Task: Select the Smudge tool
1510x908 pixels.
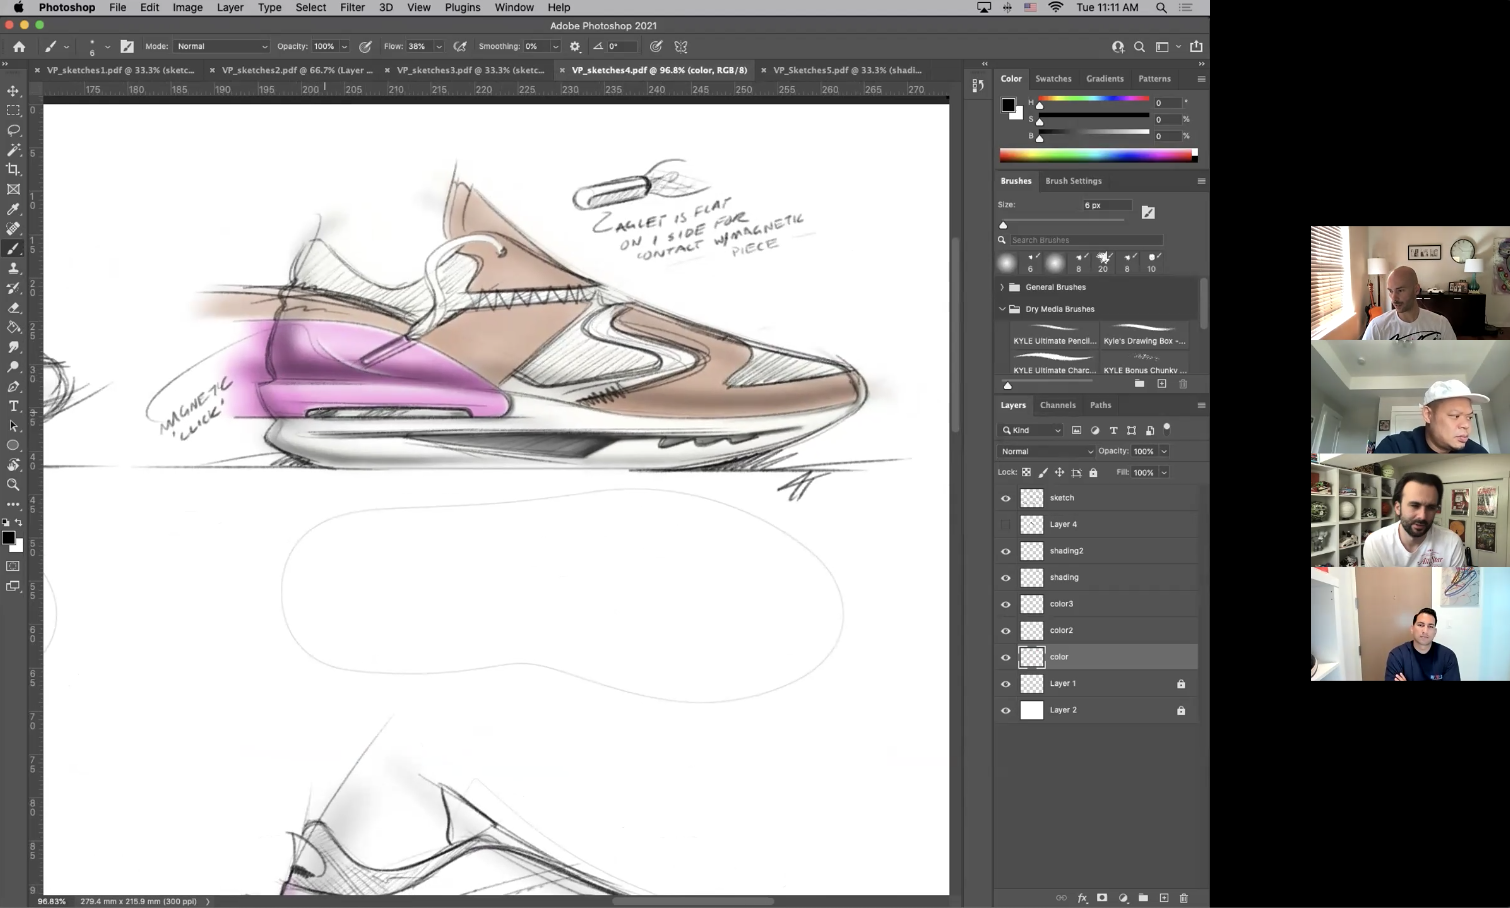Action: tap(13, 347)
